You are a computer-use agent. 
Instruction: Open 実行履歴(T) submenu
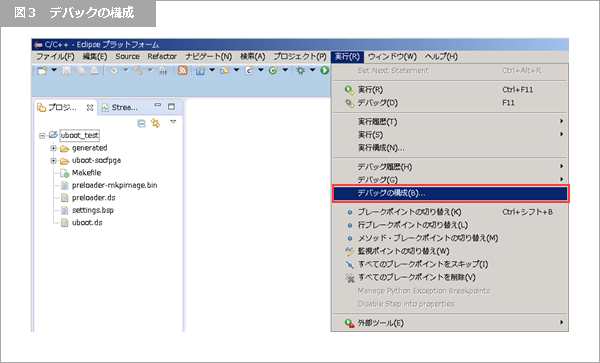pyautogui.click(x=450, y=122)
